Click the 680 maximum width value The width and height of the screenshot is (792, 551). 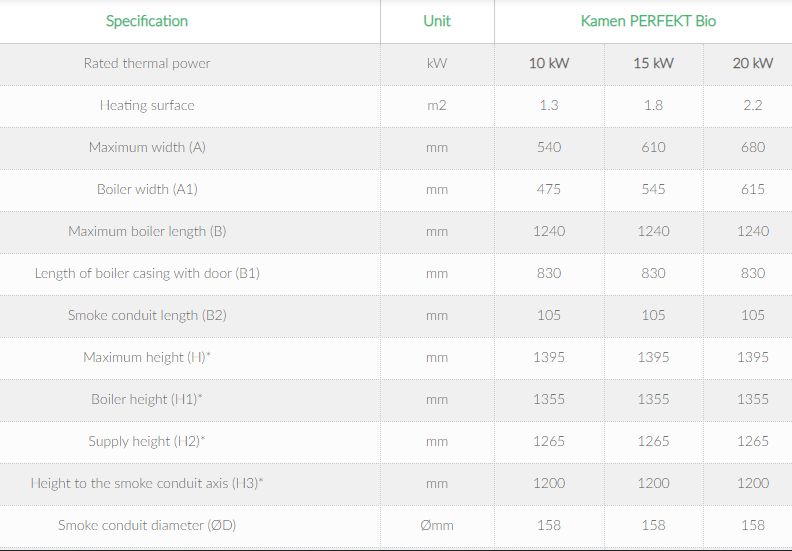(x=752, y=147)
